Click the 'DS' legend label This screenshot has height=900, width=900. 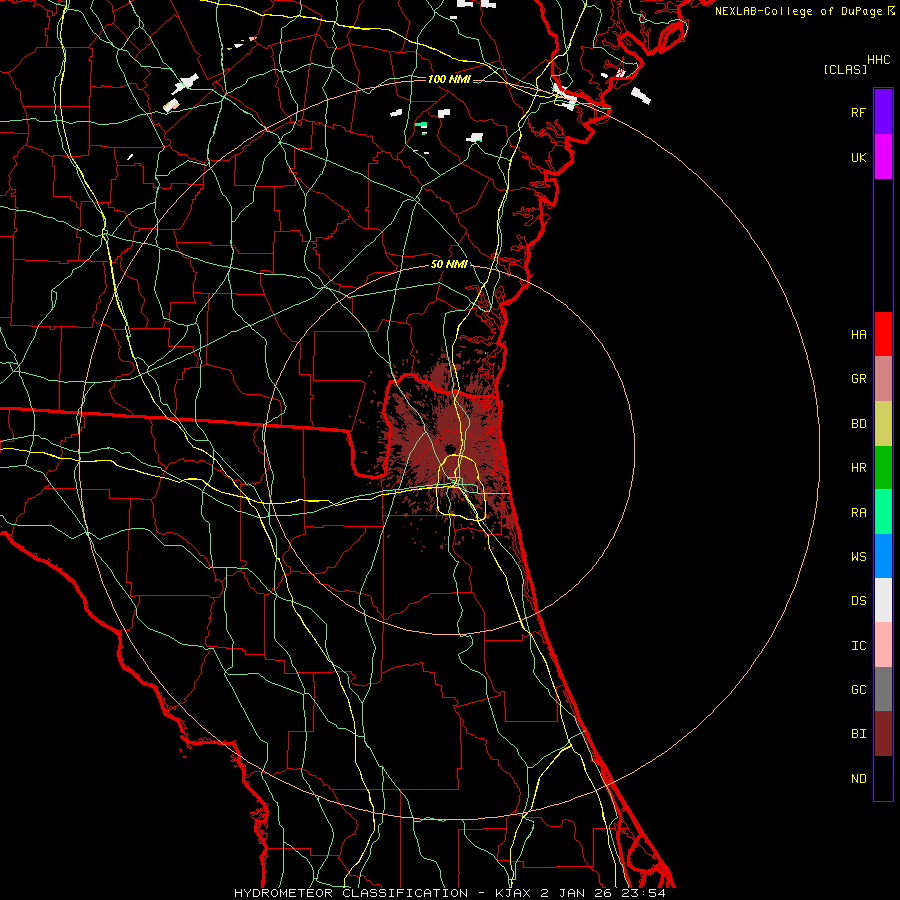859,601
